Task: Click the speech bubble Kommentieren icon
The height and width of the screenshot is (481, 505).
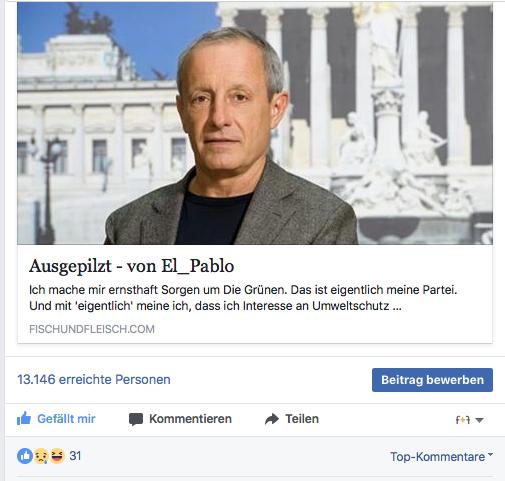Action: pos(136,419)
